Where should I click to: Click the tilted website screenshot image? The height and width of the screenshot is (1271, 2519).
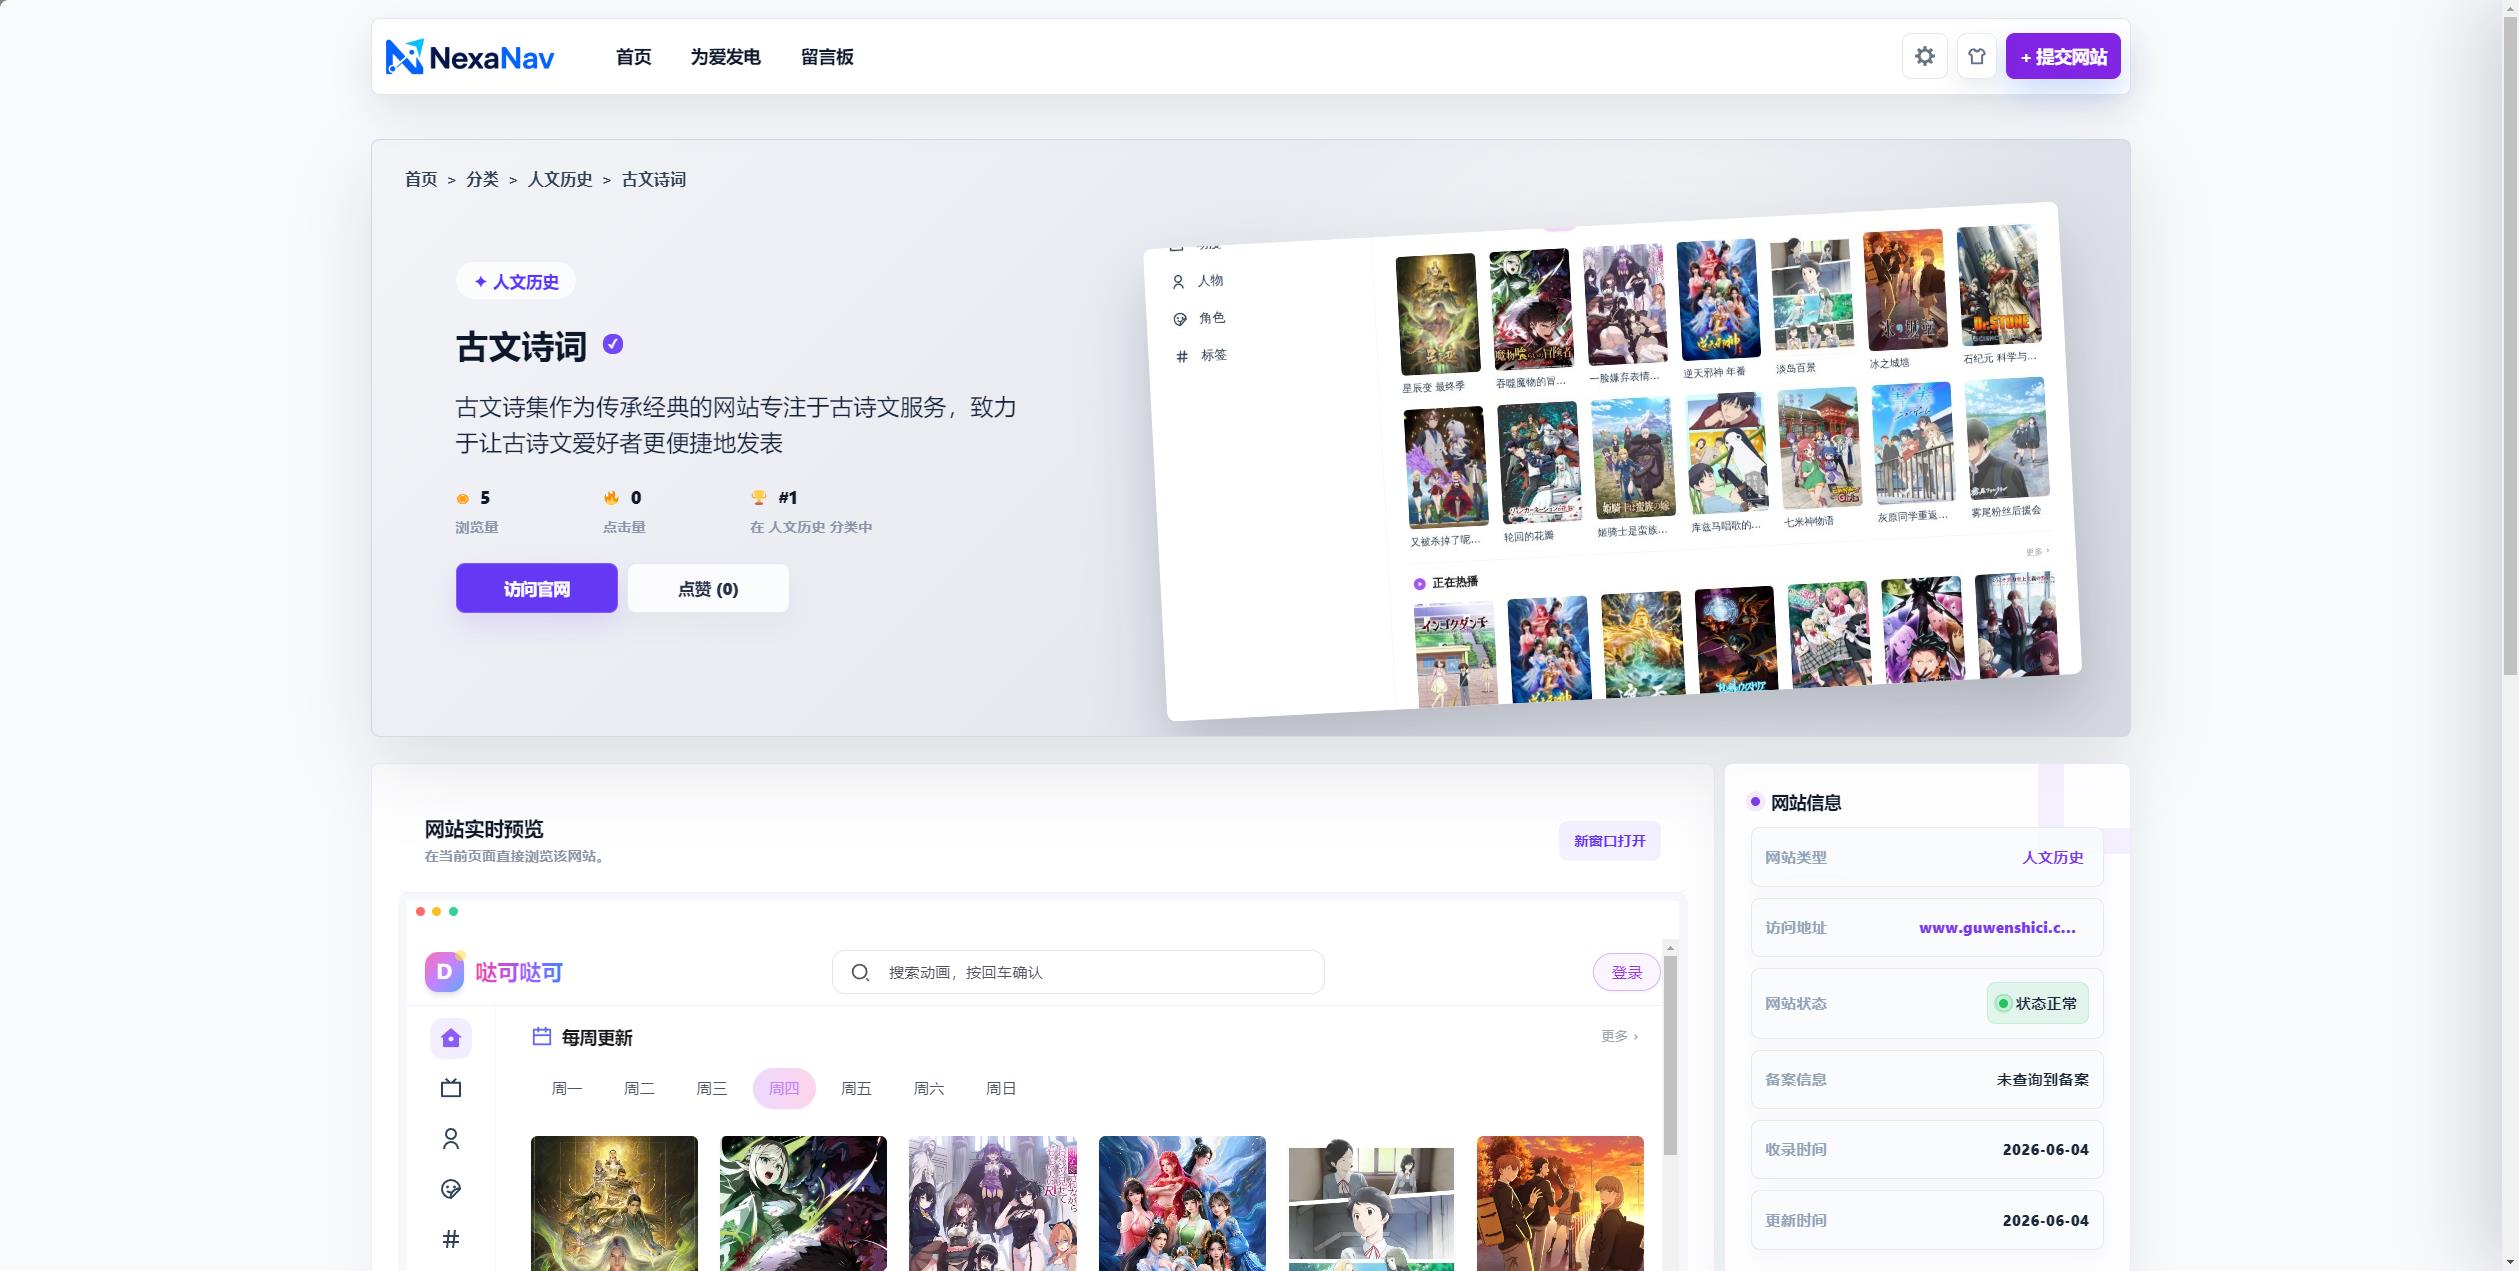1612,461
